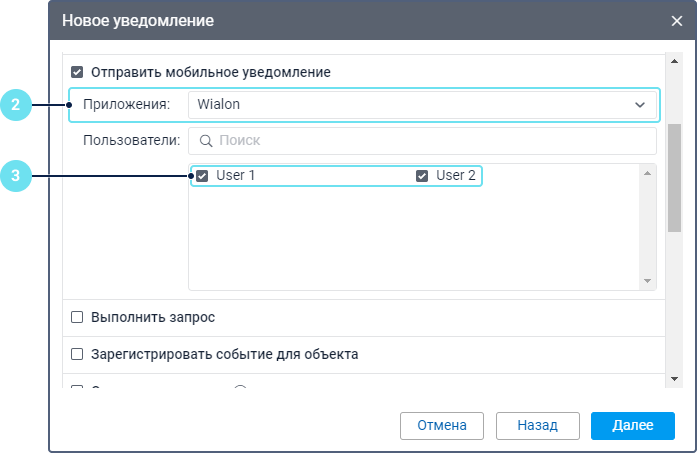Go back with the Назад button

tap(537, 425)
